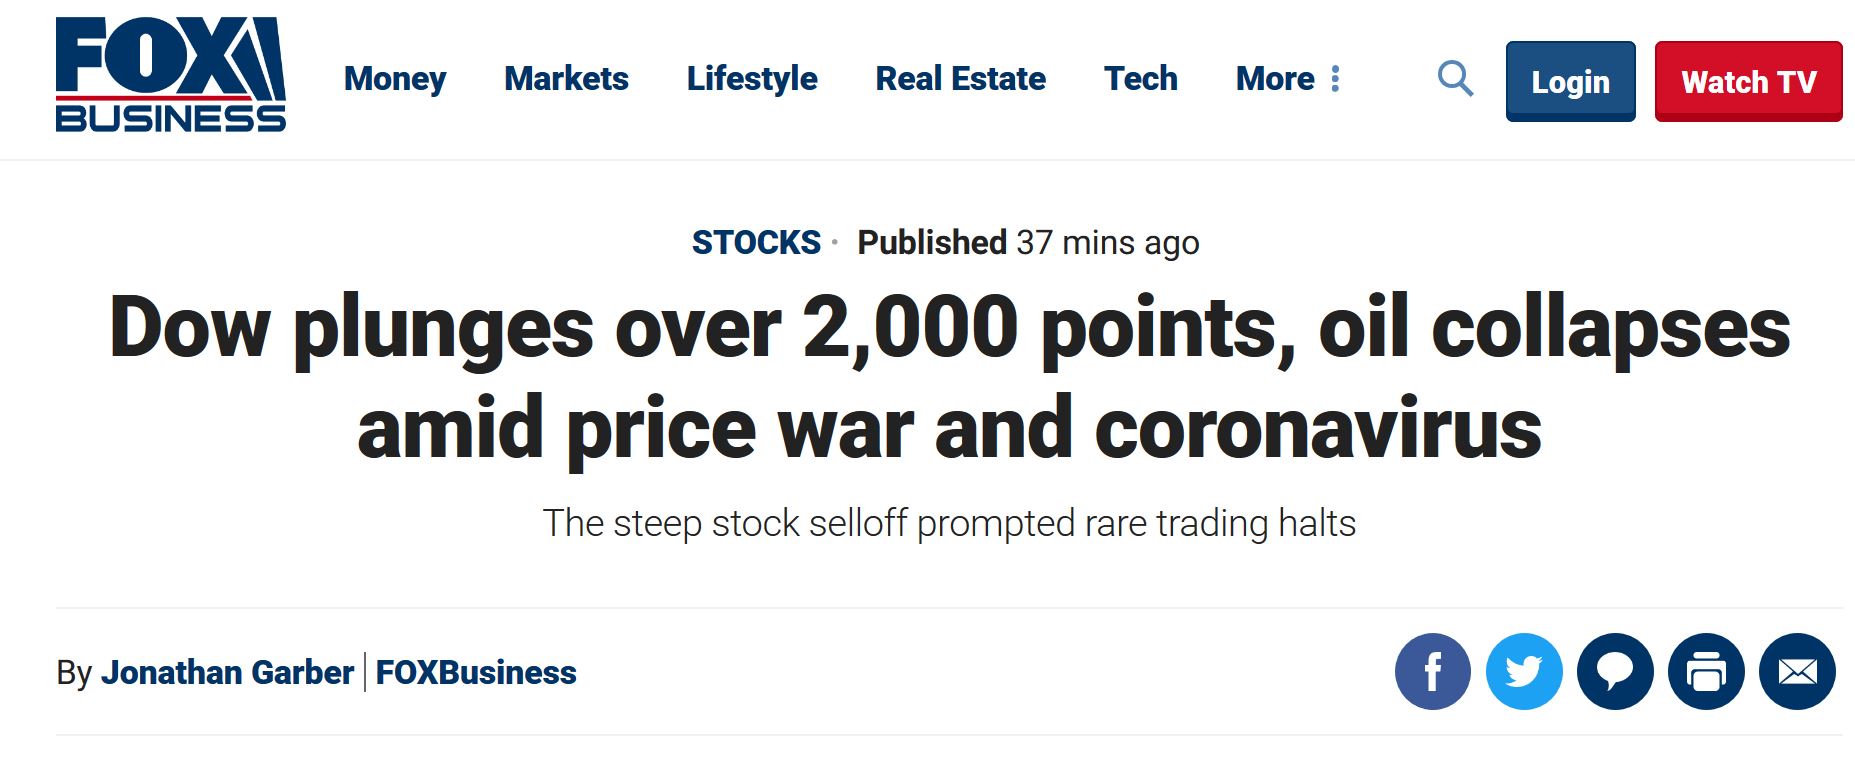1855x762 pixels.
Task: Select the Real Estate menu item
Action: (960, 79)
